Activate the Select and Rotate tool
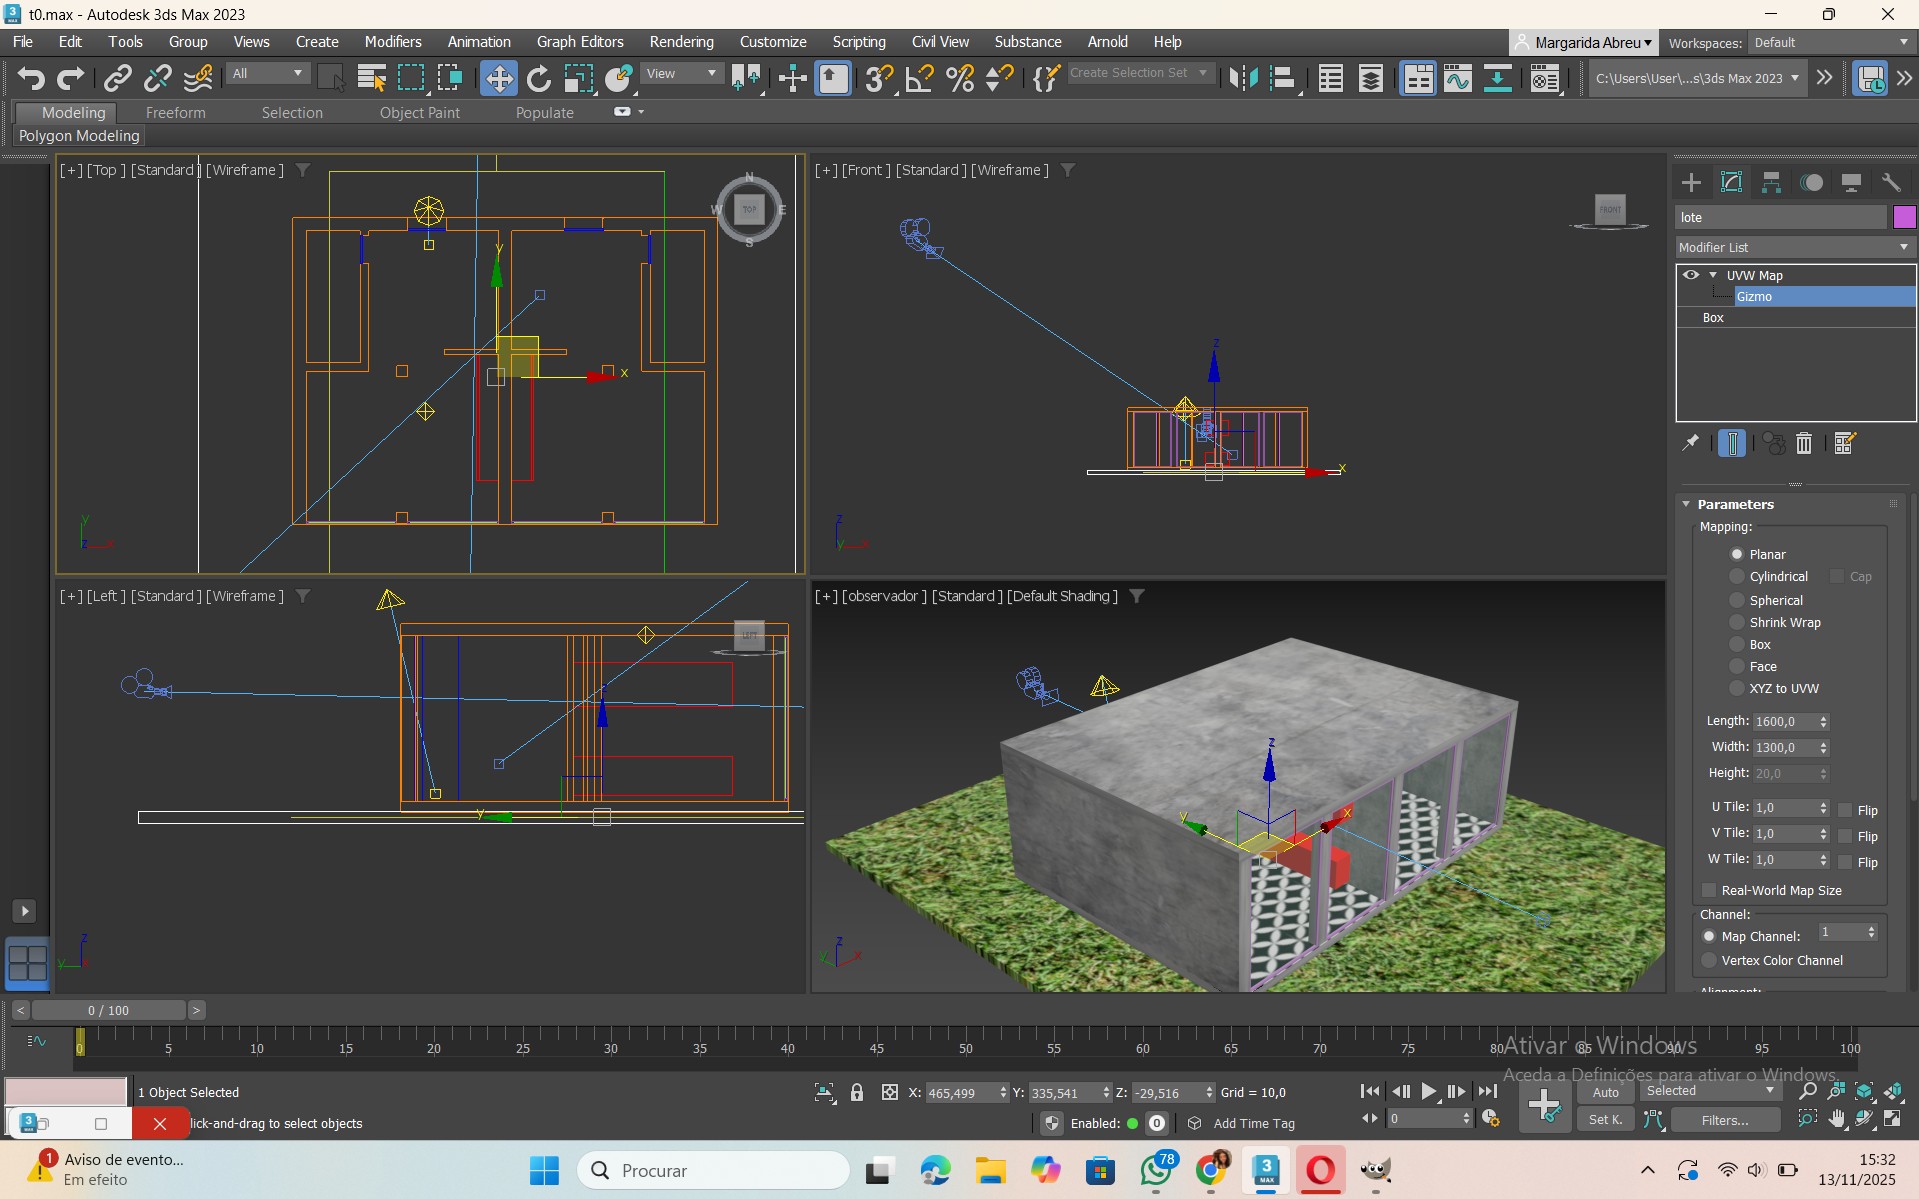This screenshot has height=1199, width=1919. click(538, 78)
